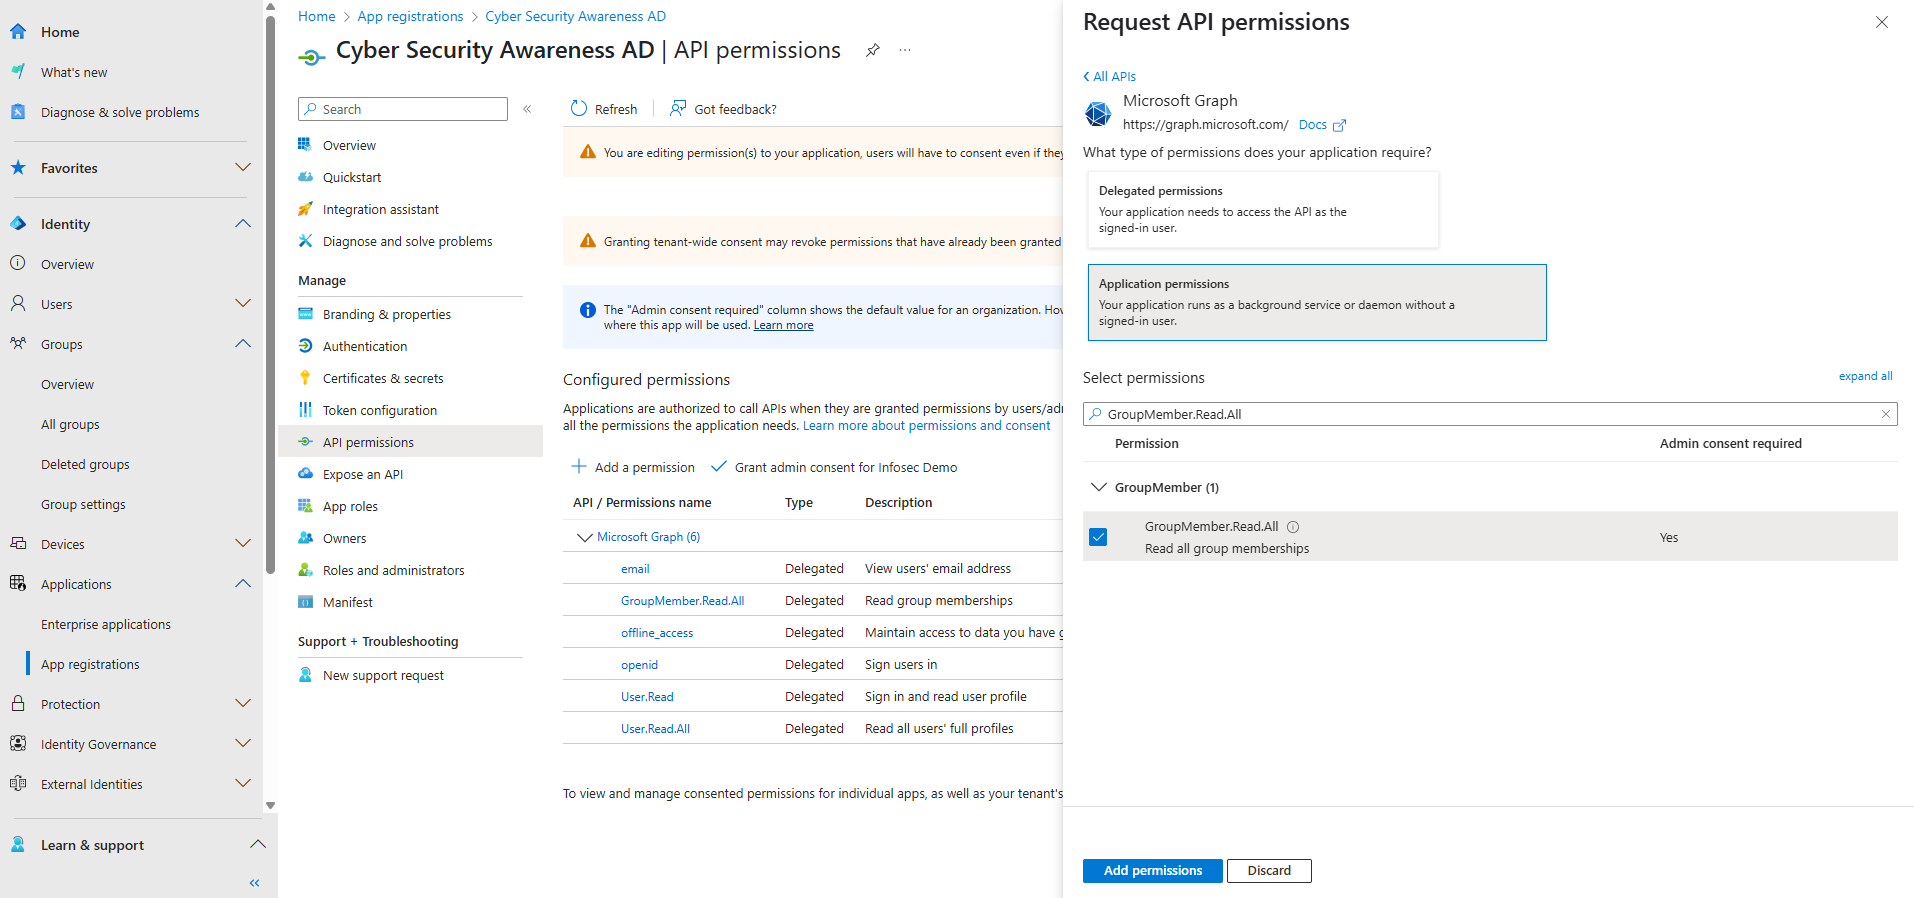This screenshot has height=898, width=1914.
Task: Clear the GroupMember.Read.All search field
Action: (x=1885, y=413)
